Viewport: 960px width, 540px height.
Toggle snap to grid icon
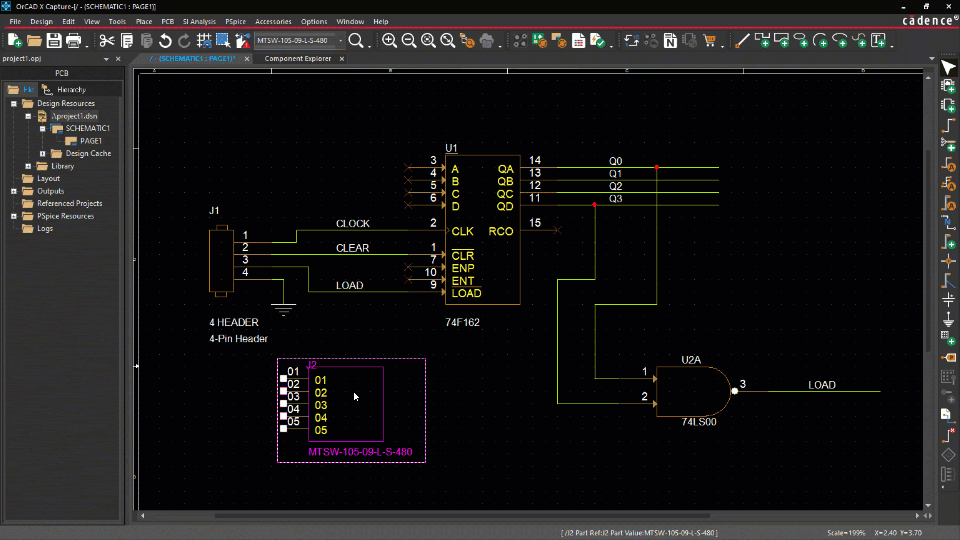click(204, 41)
